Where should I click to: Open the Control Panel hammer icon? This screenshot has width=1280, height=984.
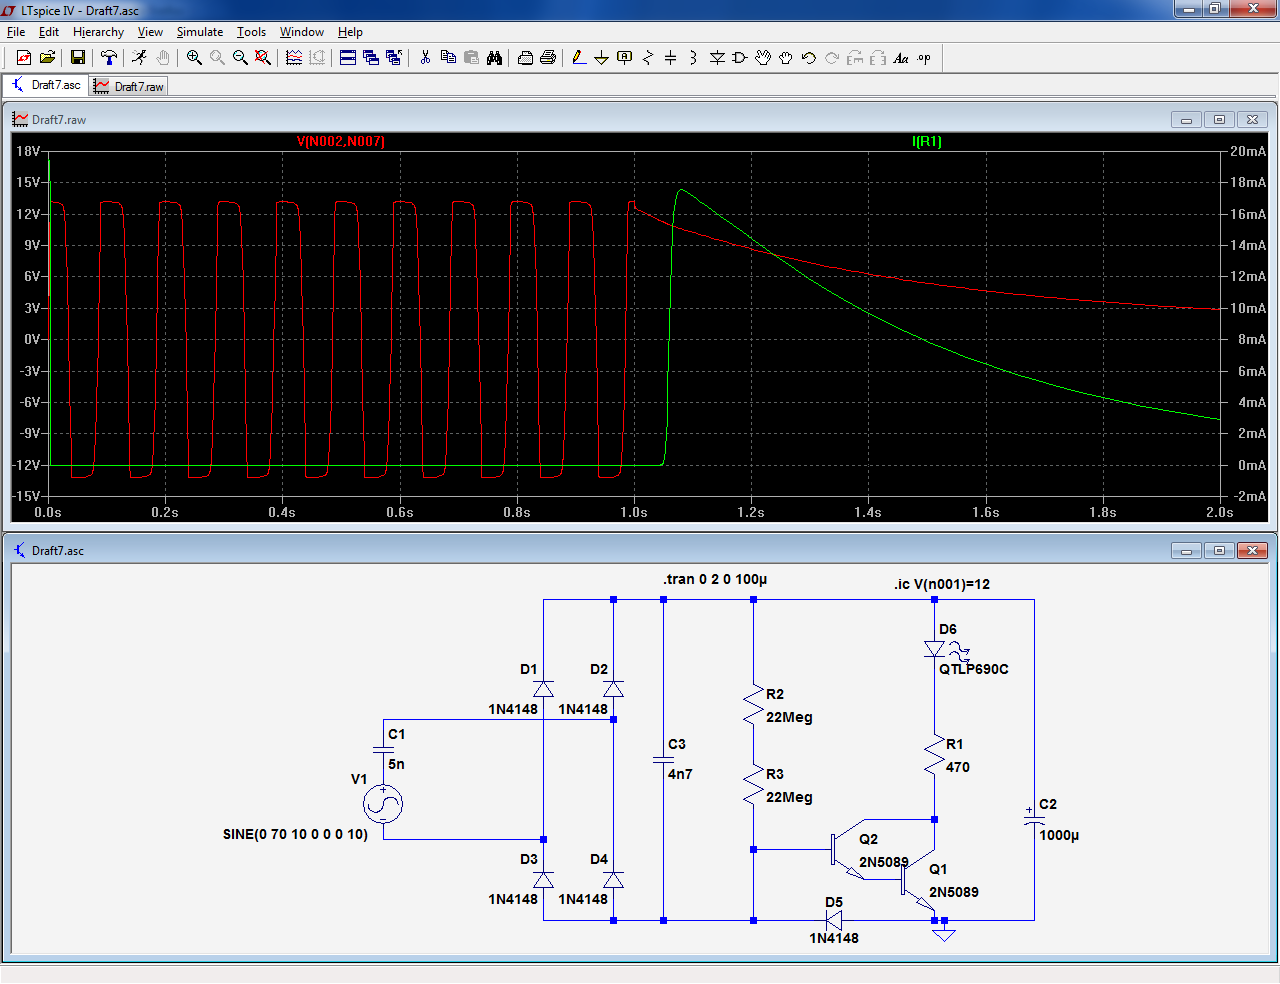[109, 58]
